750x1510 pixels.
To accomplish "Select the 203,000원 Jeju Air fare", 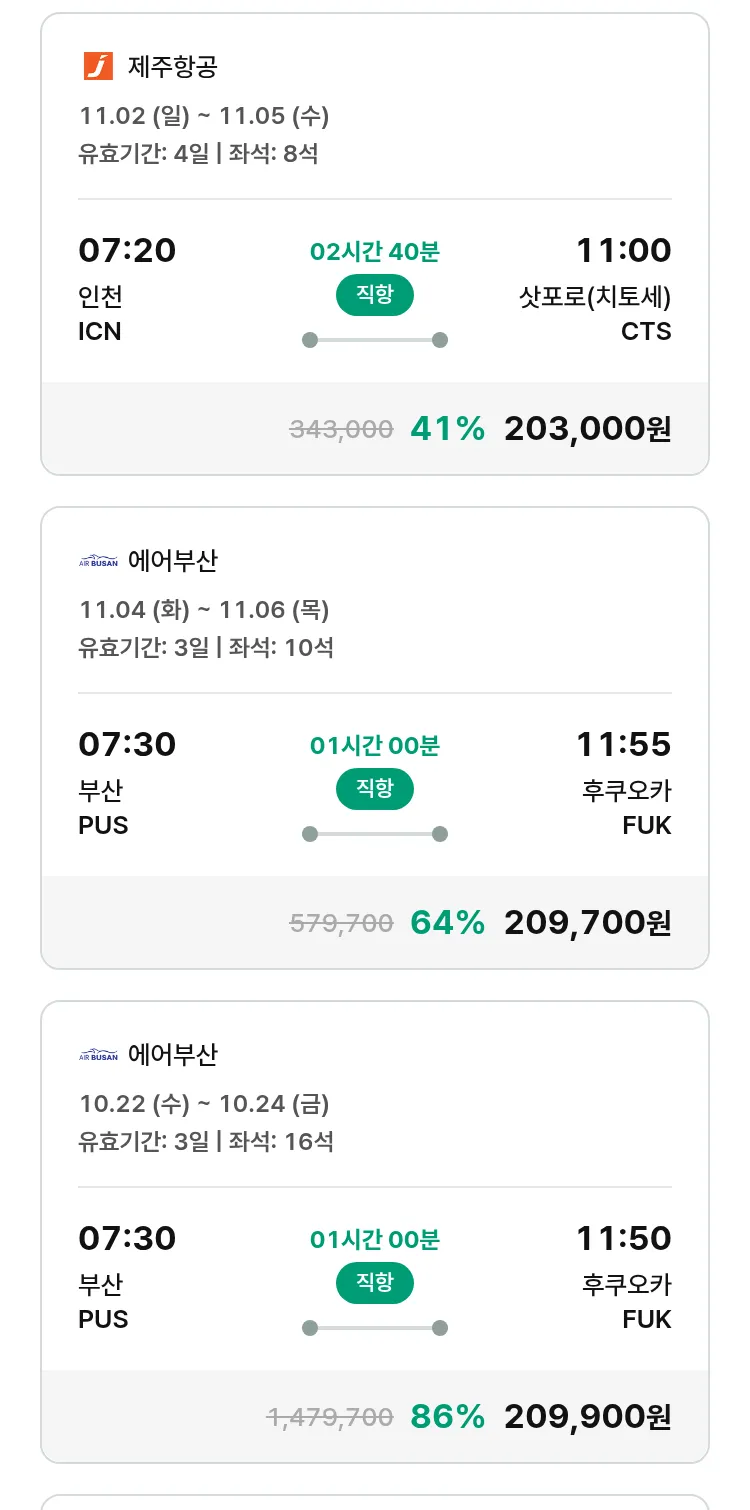I will (587, 429).
